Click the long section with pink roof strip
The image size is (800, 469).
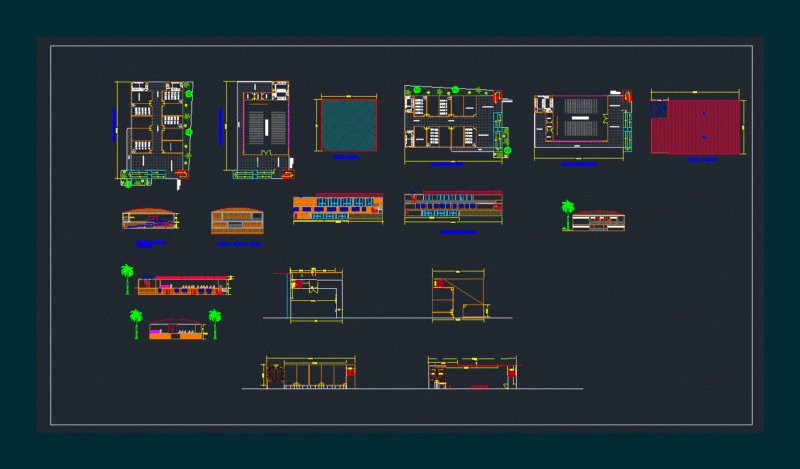(184, 285)
